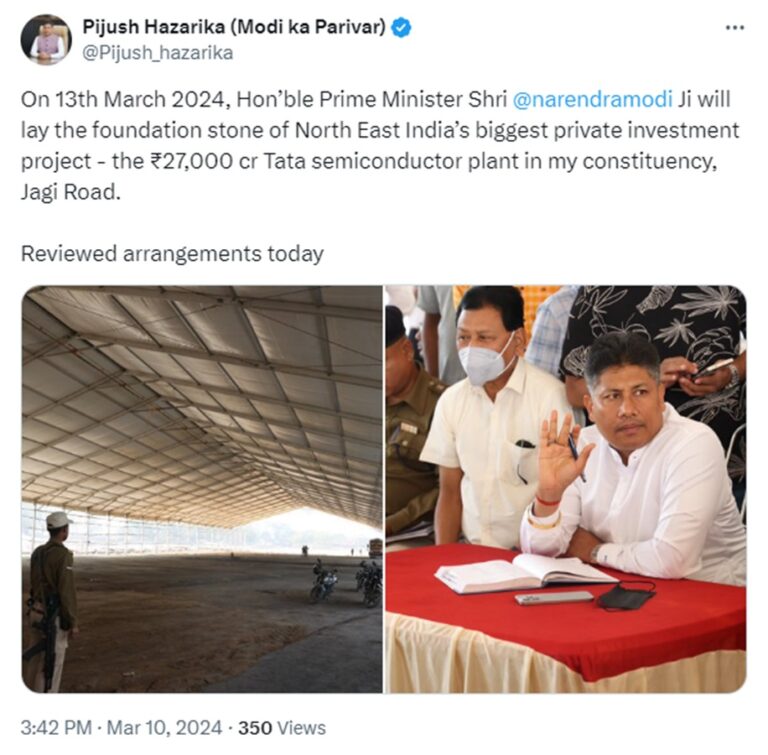Screen dimensions: 768x755
Task: Click the blue verified badge icon
Action: [x=402, y=27]
